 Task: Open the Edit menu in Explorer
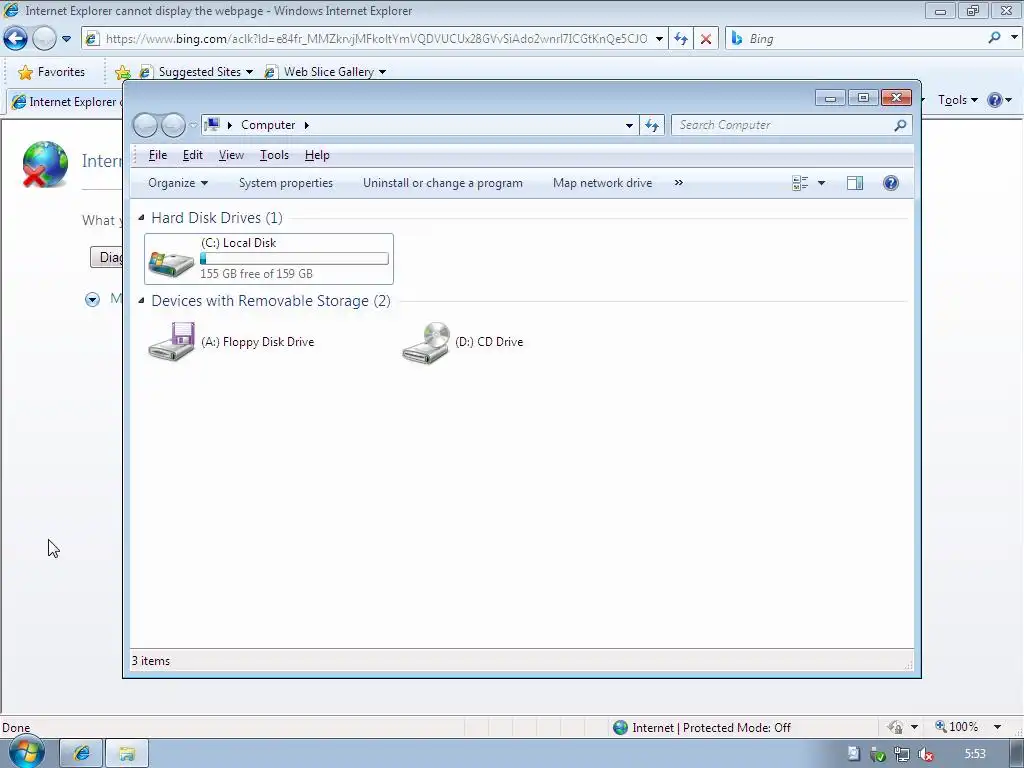193,155
